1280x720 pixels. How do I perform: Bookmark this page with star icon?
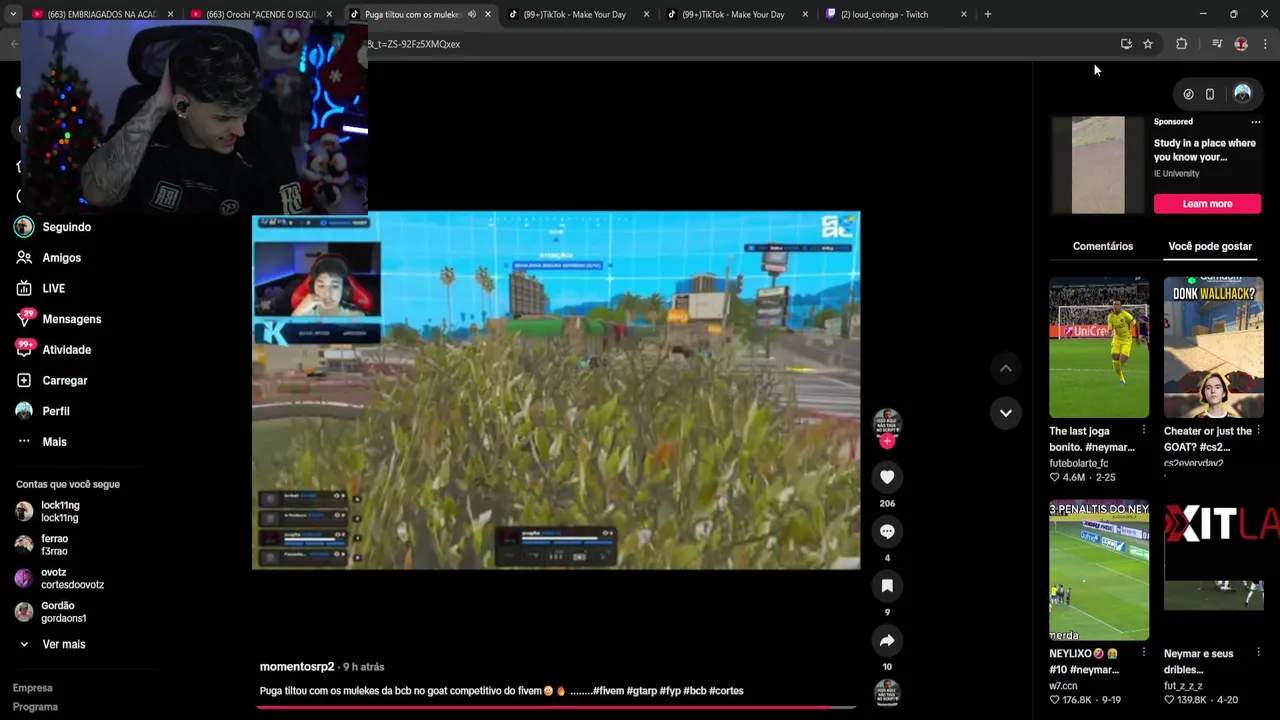1148,44
